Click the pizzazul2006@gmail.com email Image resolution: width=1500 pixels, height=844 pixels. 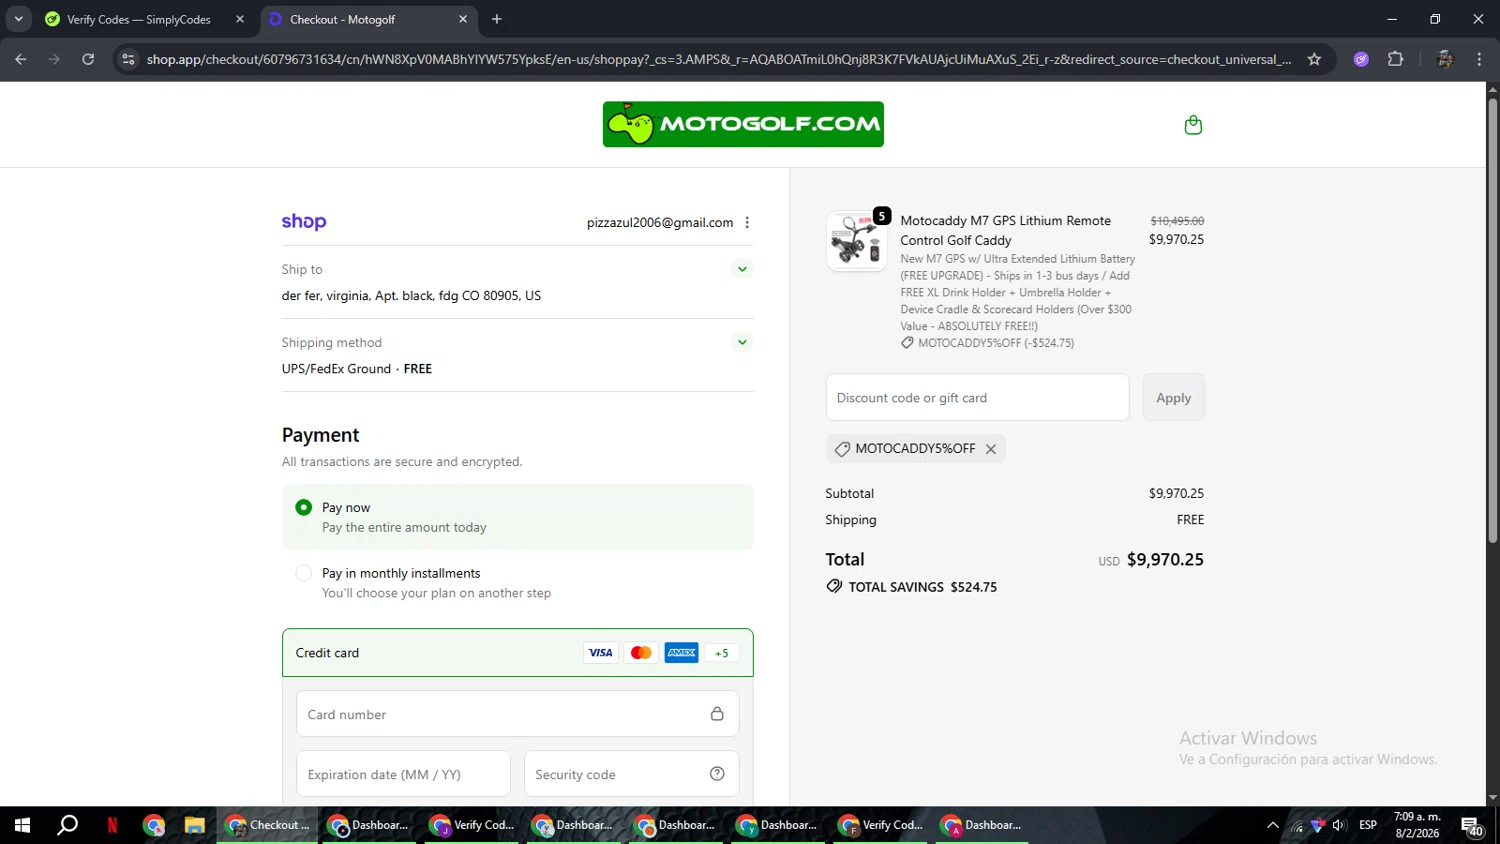pyautogui.click(x=660, y=223)
